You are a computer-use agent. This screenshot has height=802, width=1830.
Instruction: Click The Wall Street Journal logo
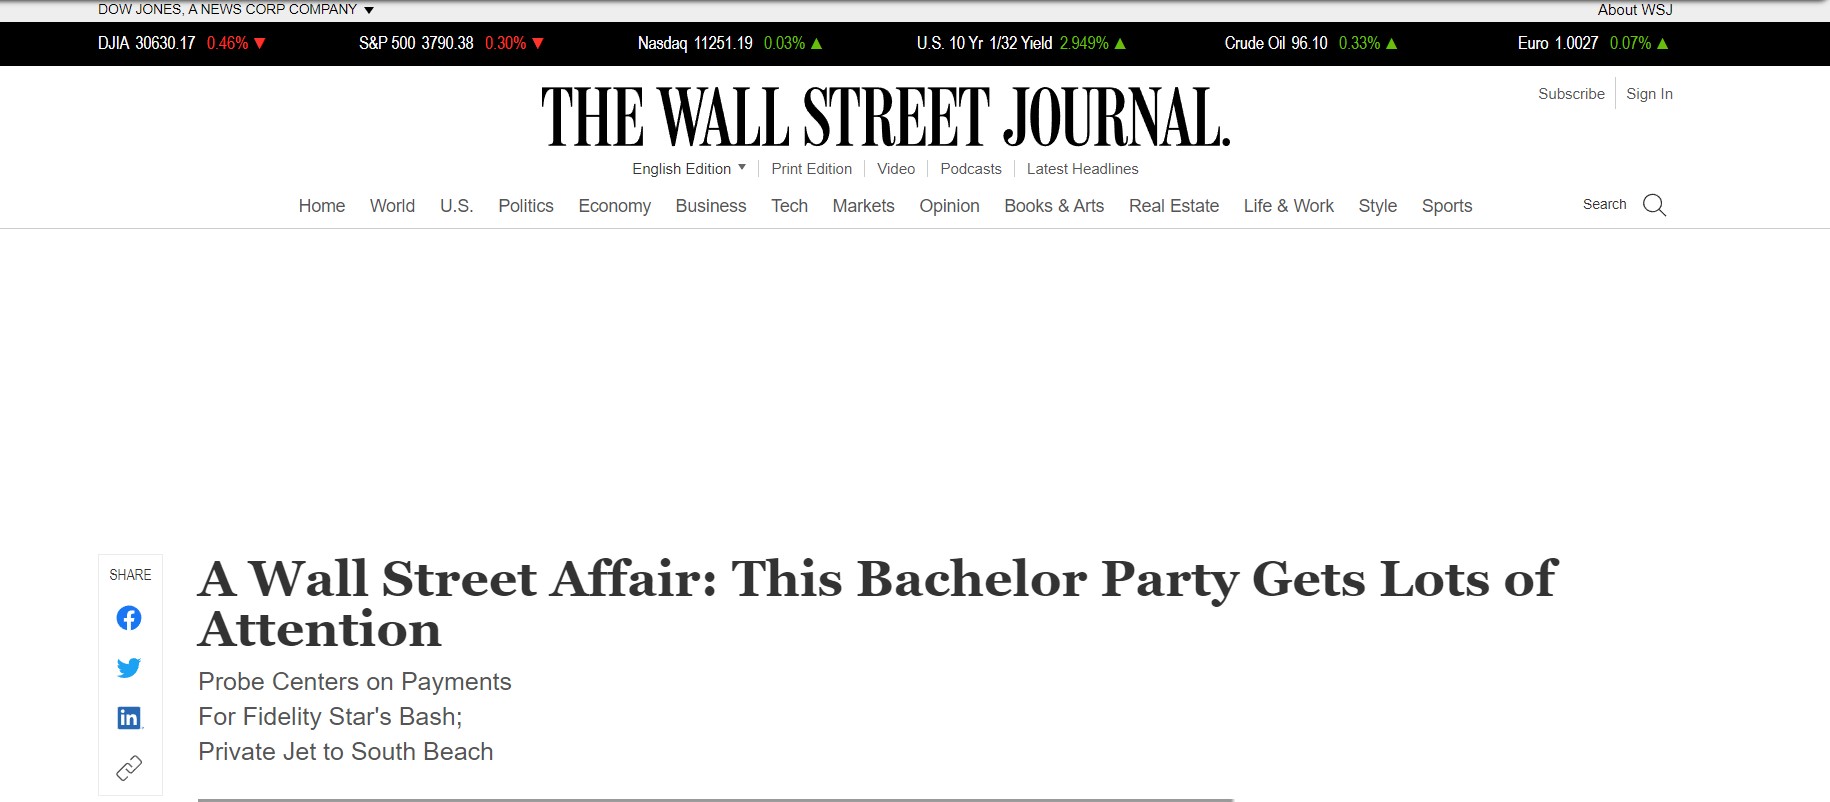click(x=885, y=117)
